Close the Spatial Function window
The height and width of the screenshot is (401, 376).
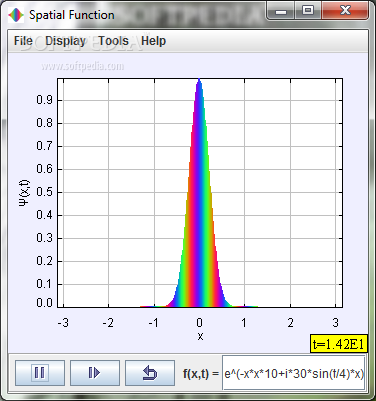click(345, 11)
